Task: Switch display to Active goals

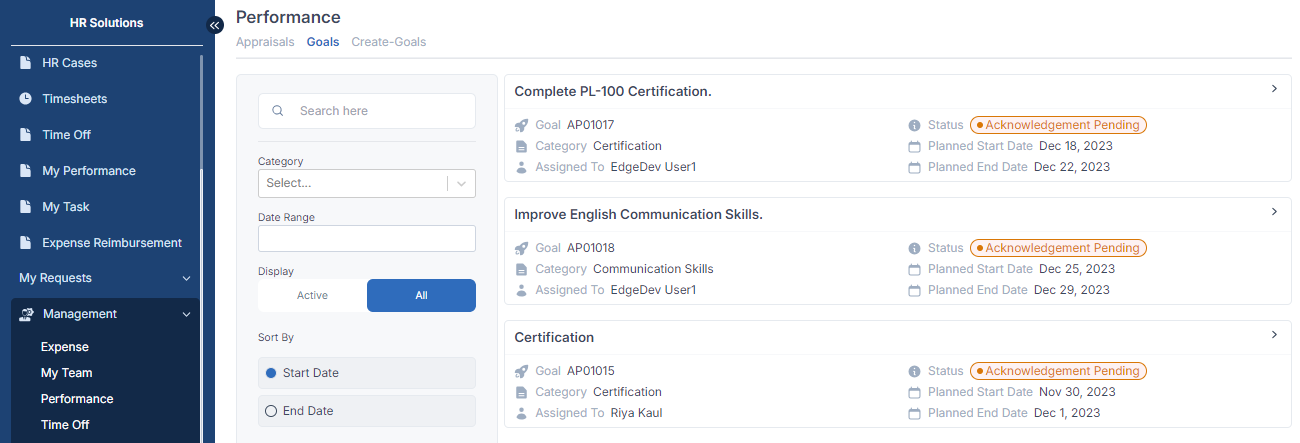Action: [x=312, y=296]
